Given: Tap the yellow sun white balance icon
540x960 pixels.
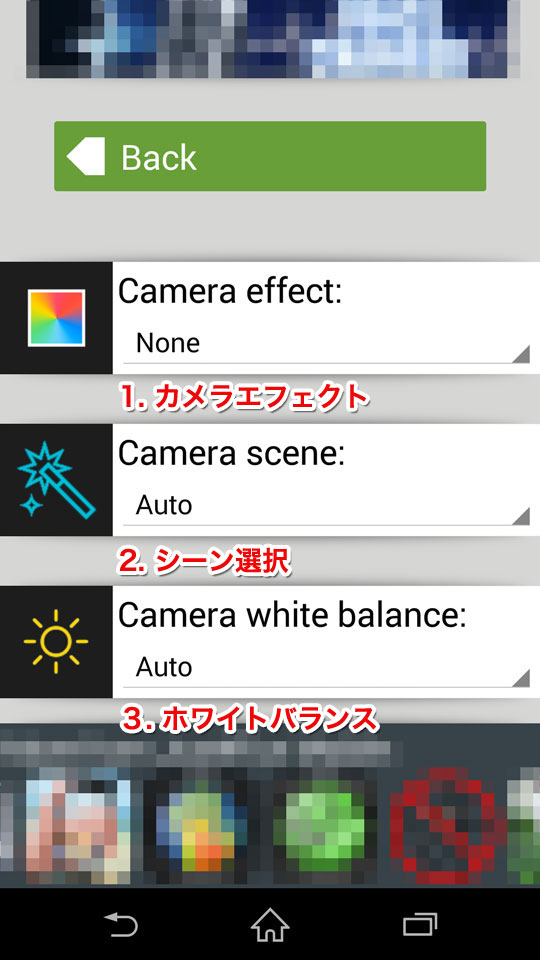Looking at the screenshot, I should coord(56,642).
